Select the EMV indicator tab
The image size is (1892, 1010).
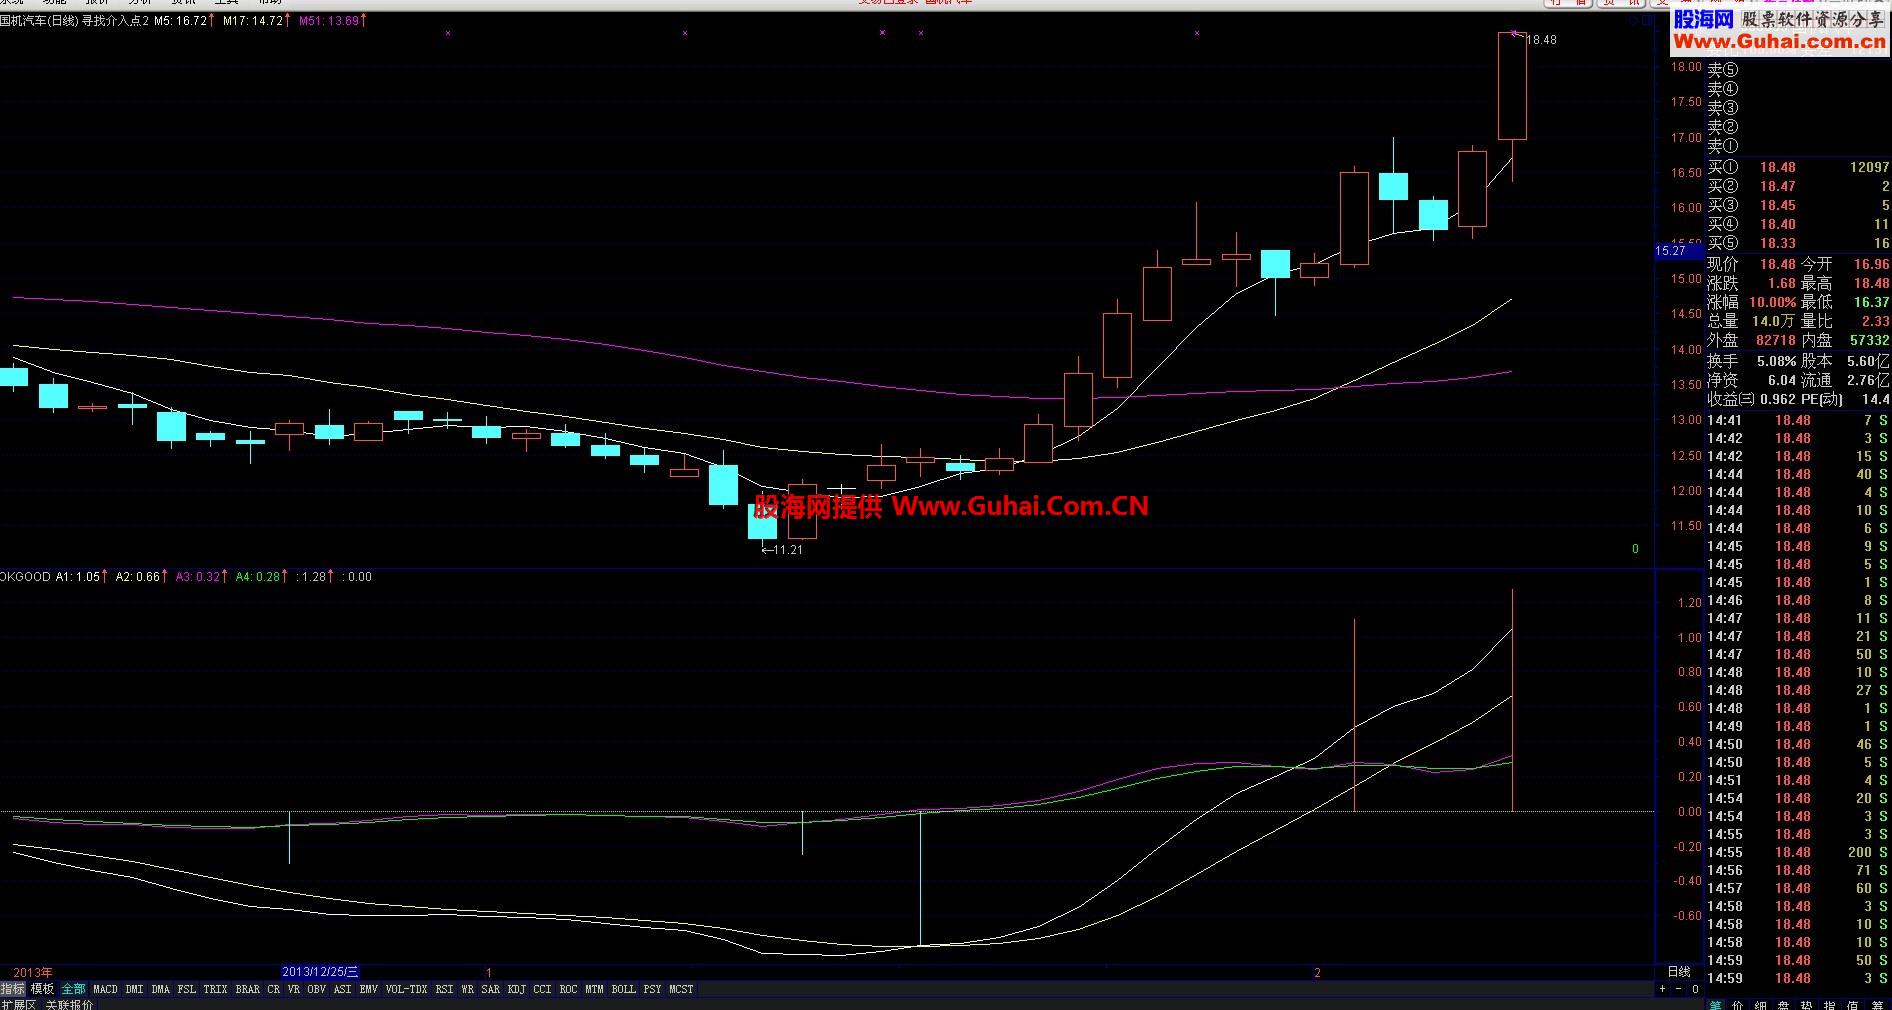pyautogui.click(x=368, y=989)
